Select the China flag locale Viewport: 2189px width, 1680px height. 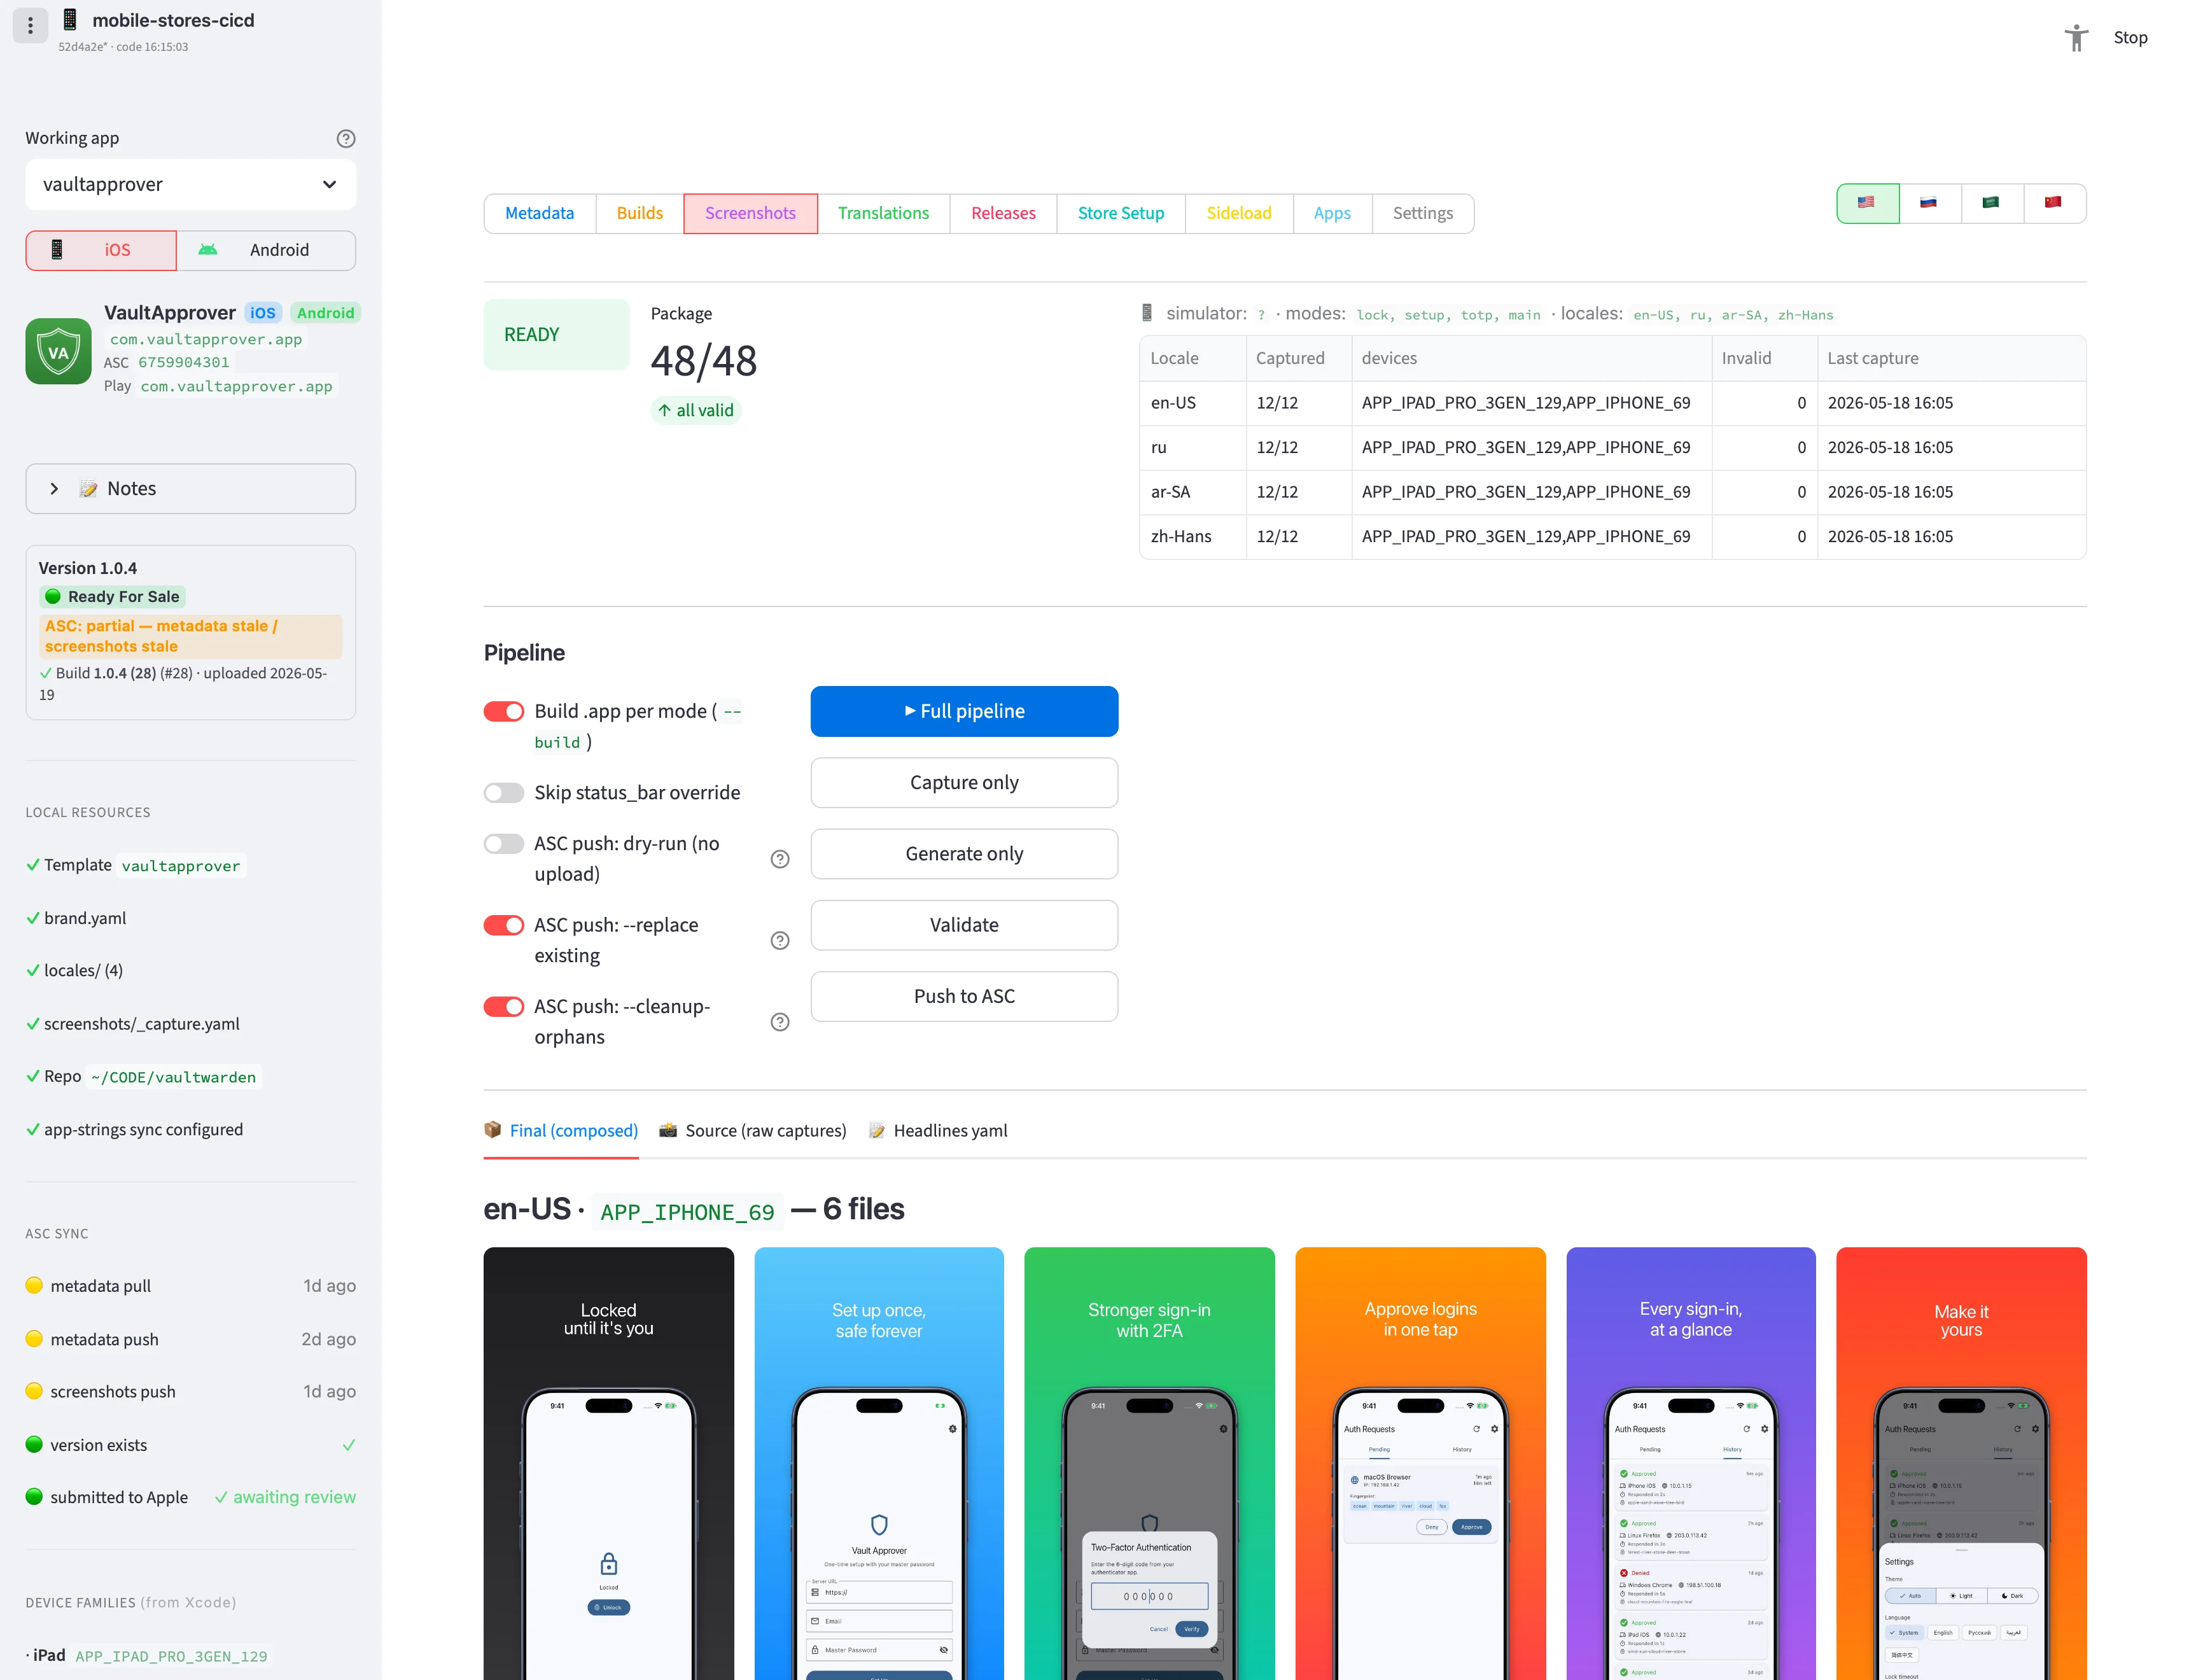pos(2054,203)
